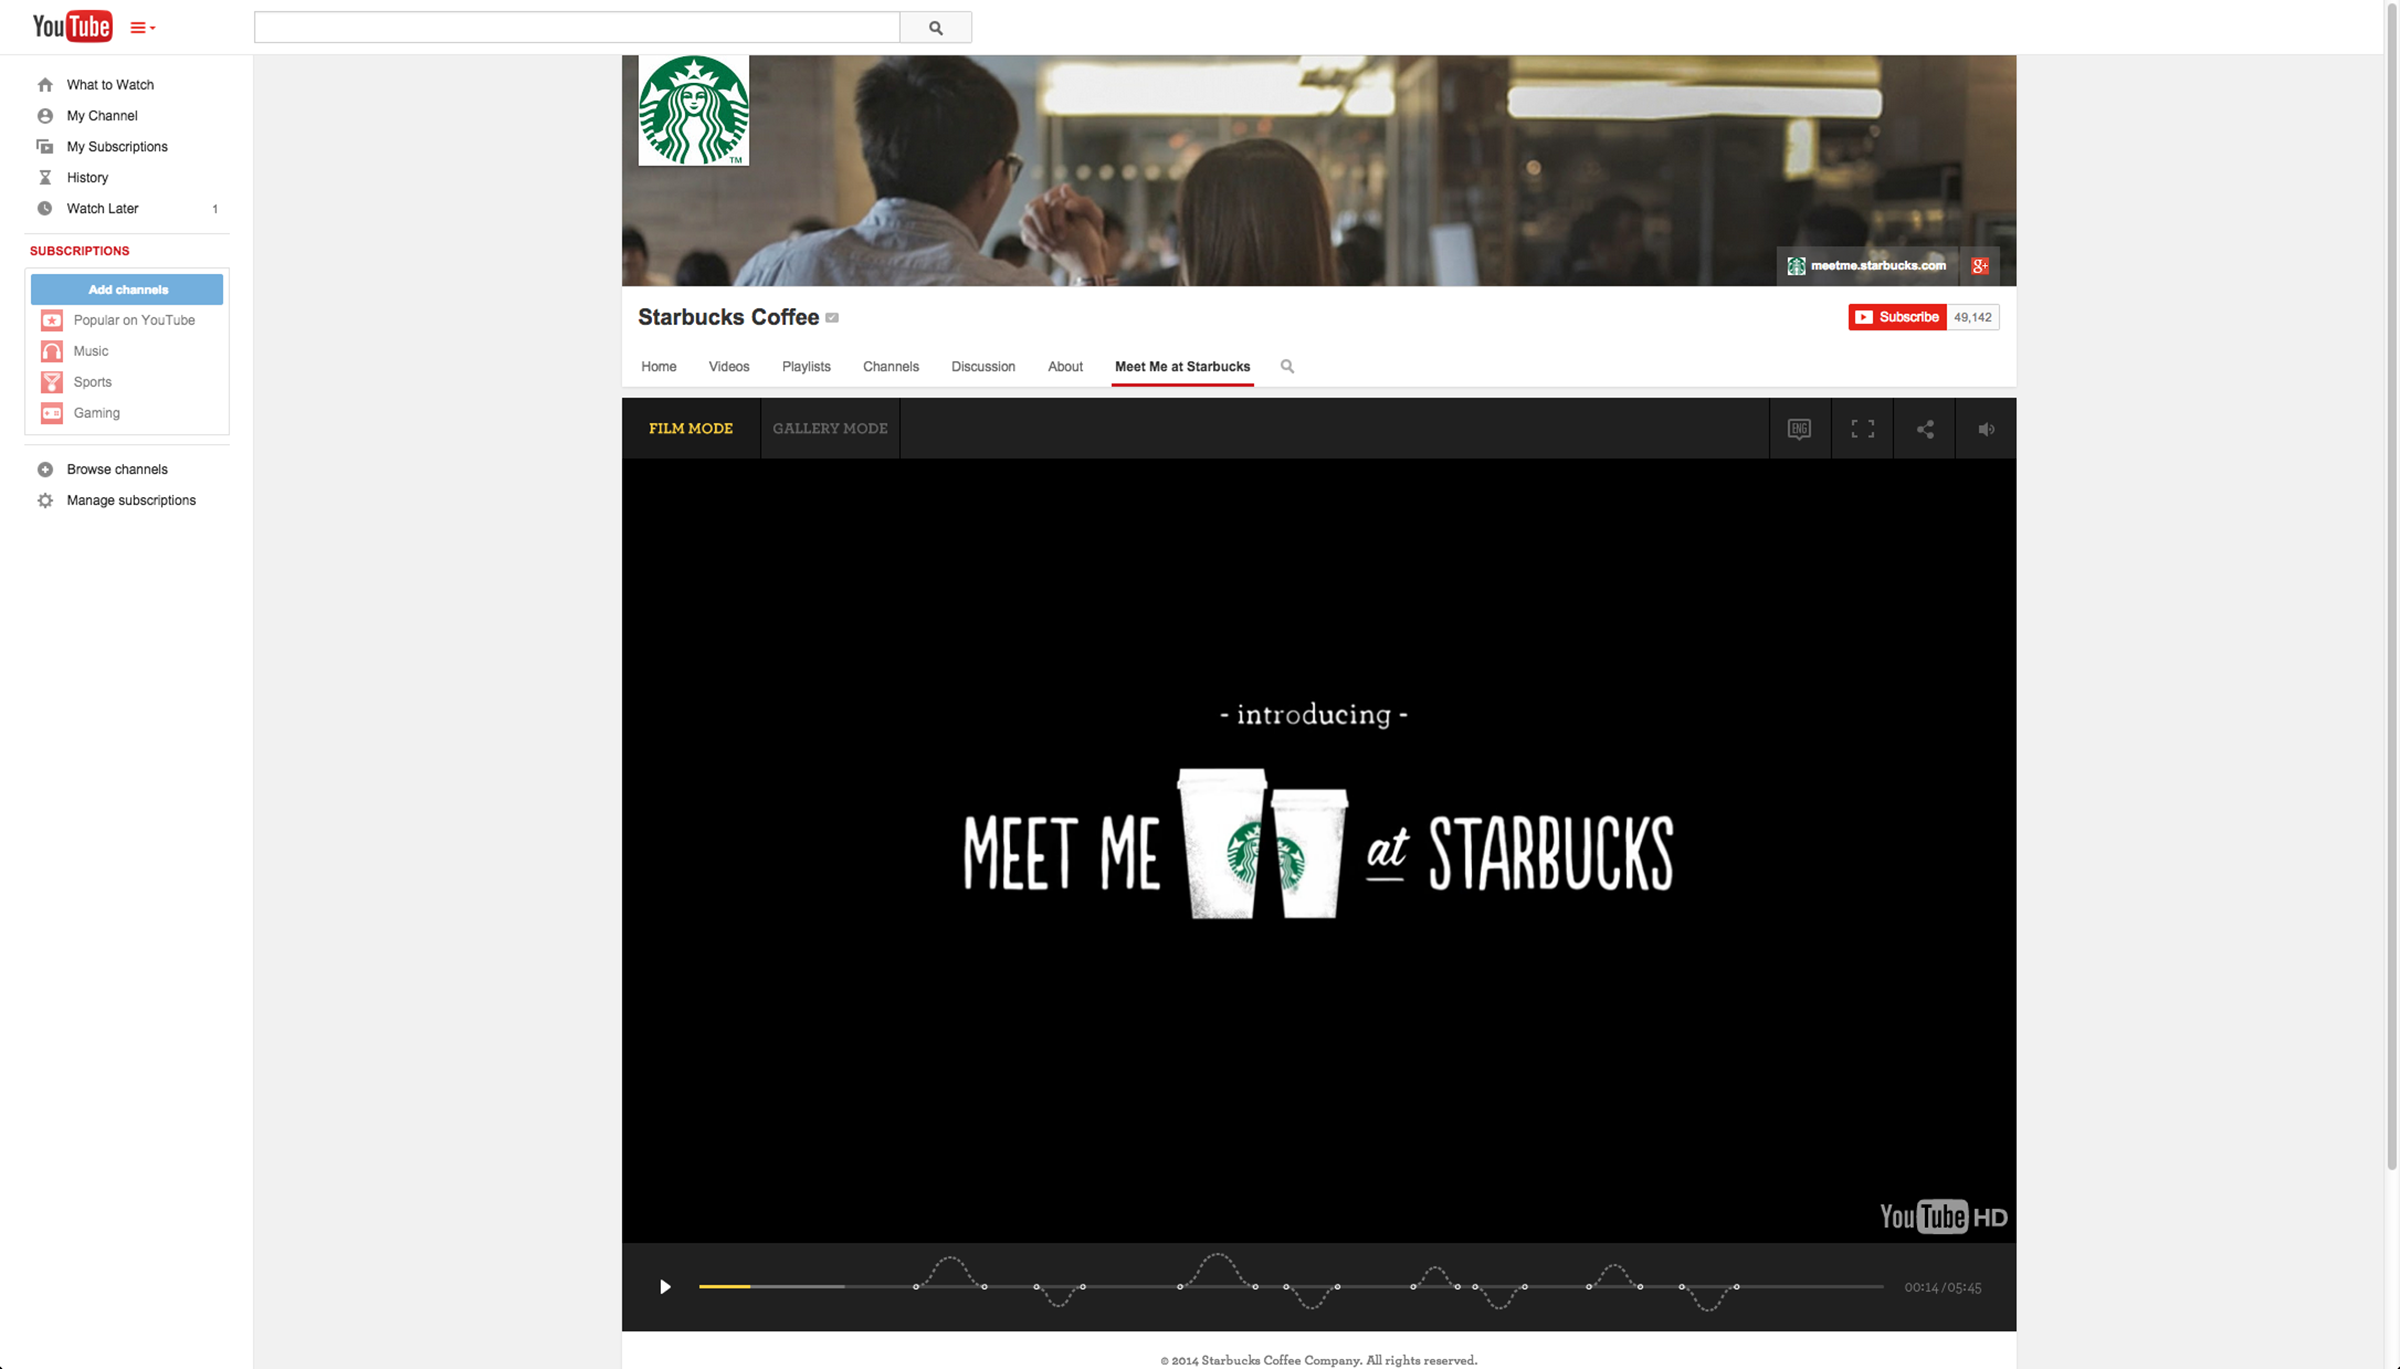Switch to Gallery Mode

(x=829, y=429)
